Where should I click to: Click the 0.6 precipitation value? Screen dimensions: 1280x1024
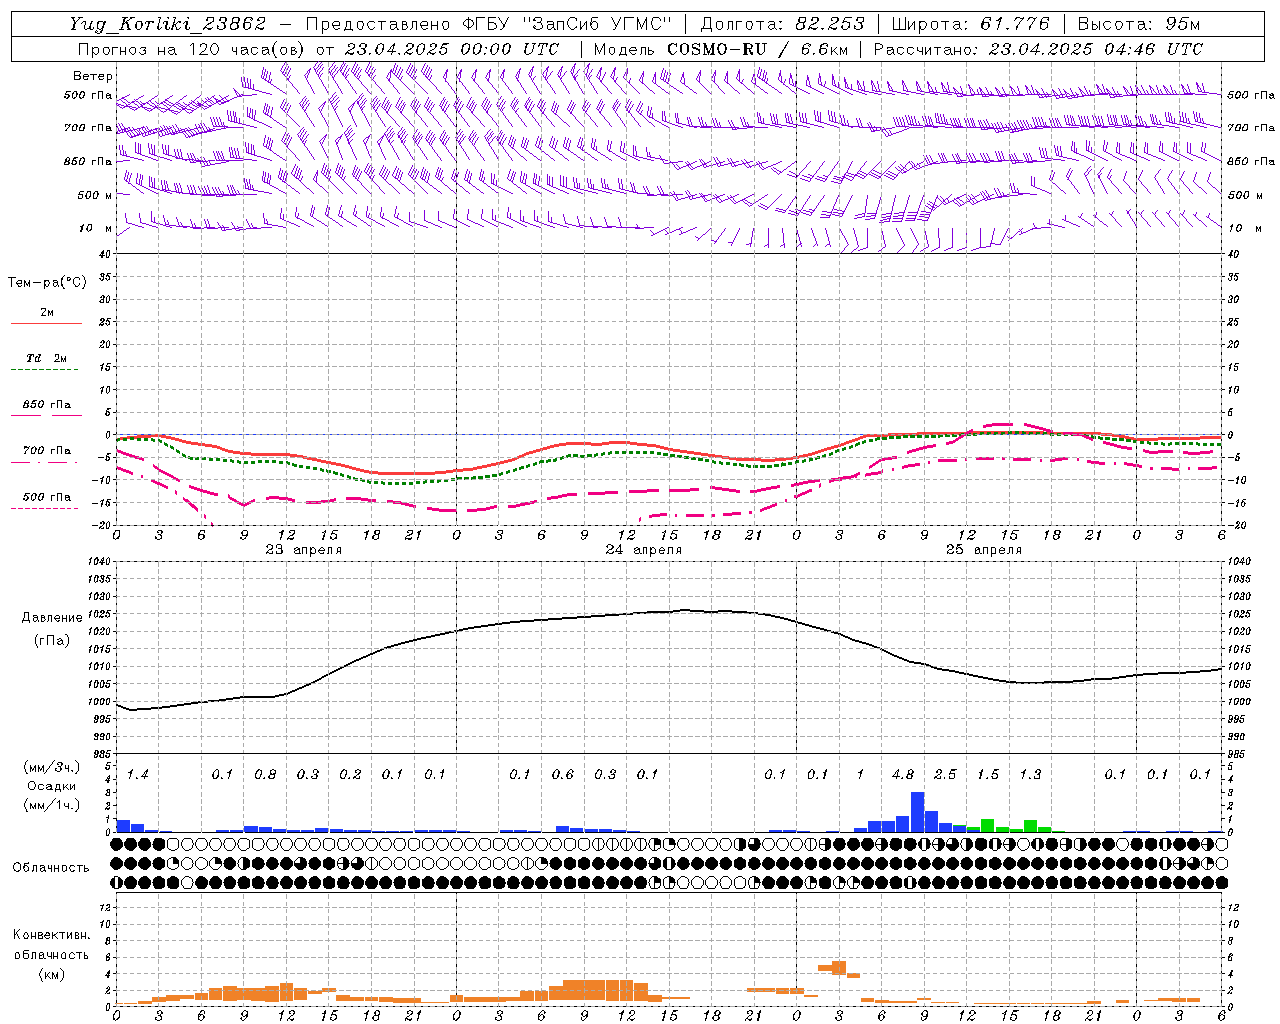coord(563,775)
